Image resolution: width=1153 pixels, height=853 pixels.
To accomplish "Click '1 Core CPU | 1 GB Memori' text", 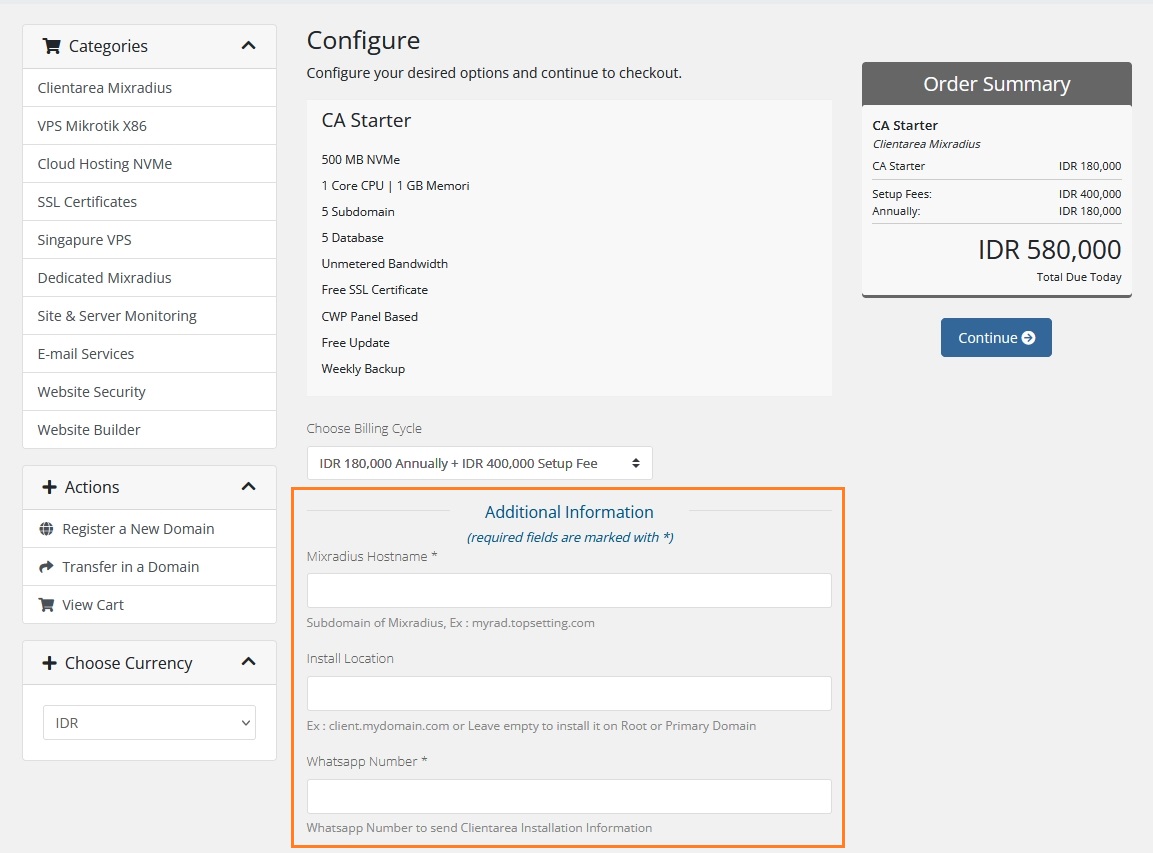I will coord(395,186).
